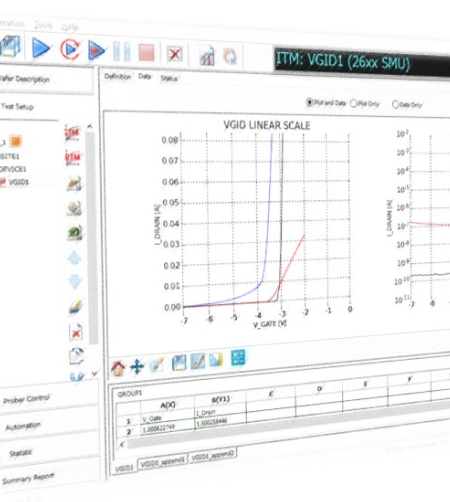Click the blue calculator icon below graph

tap(238, 357)
